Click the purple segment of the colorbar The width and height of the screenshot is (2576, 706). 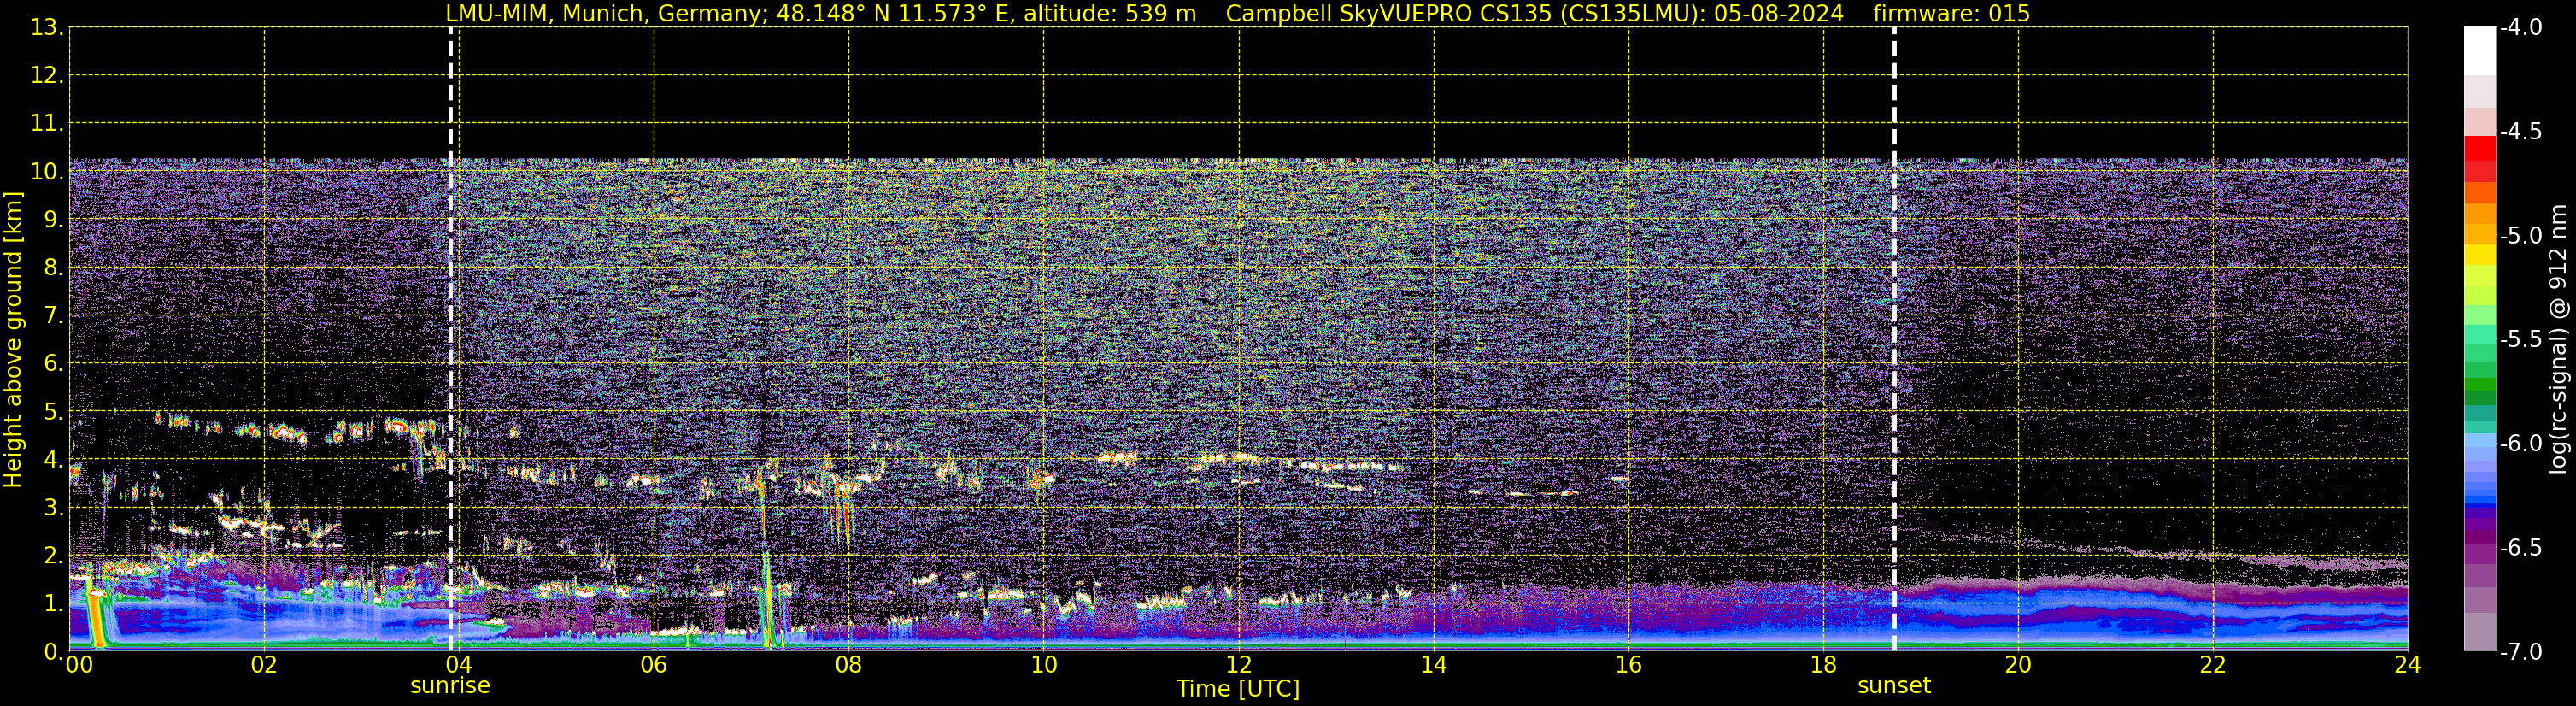tap(2479, 525)
